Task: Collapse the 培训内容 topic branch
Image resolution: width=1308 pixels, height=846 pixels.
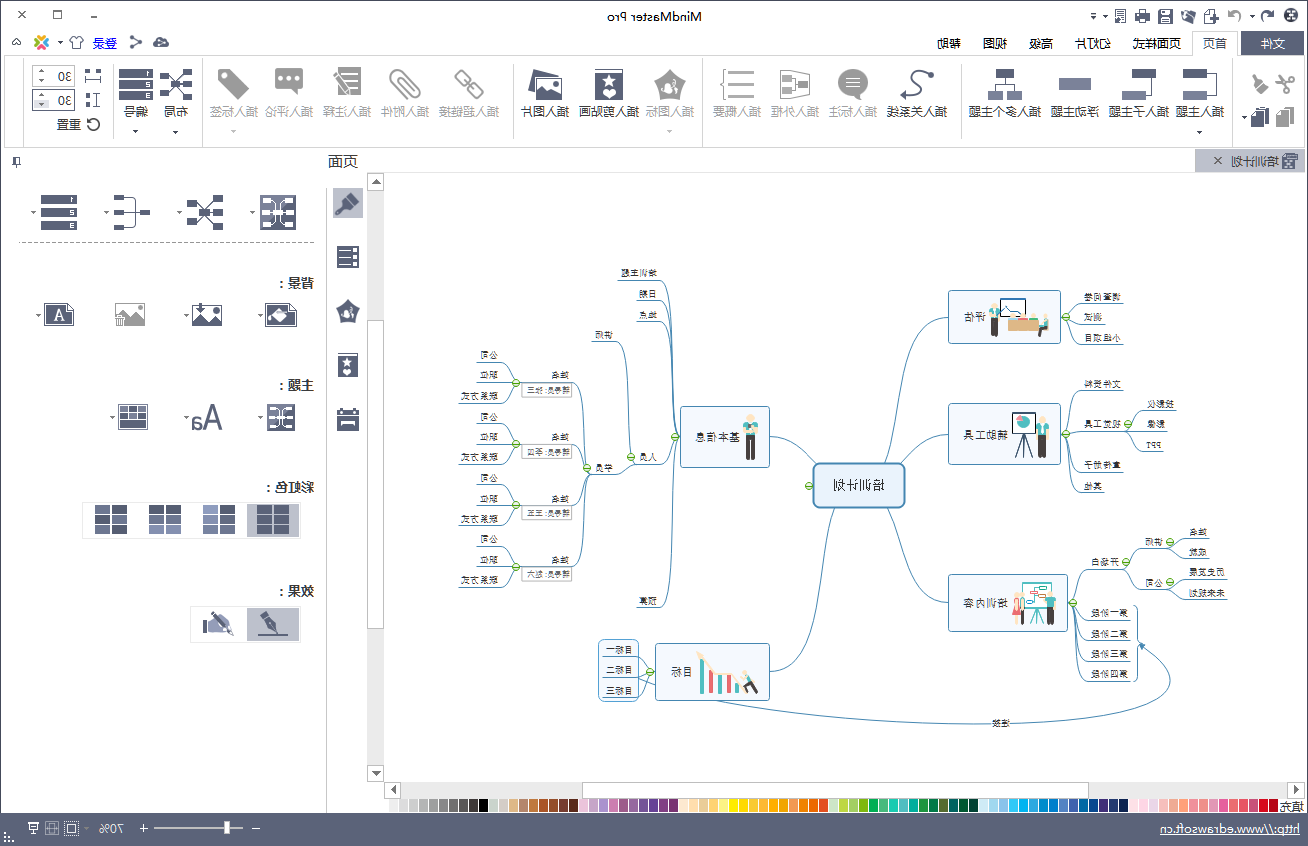Action: tap(1072, 603)
